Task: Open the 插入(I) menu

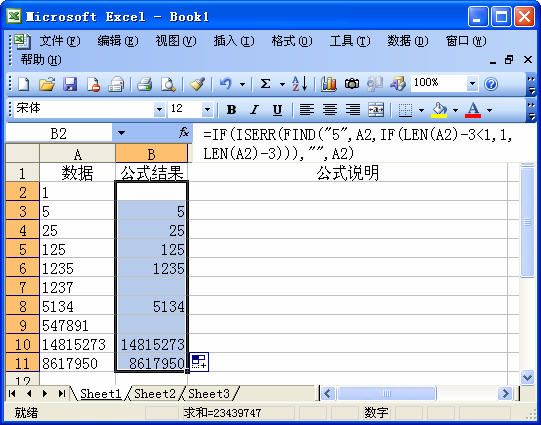Action: pos(234,41)
